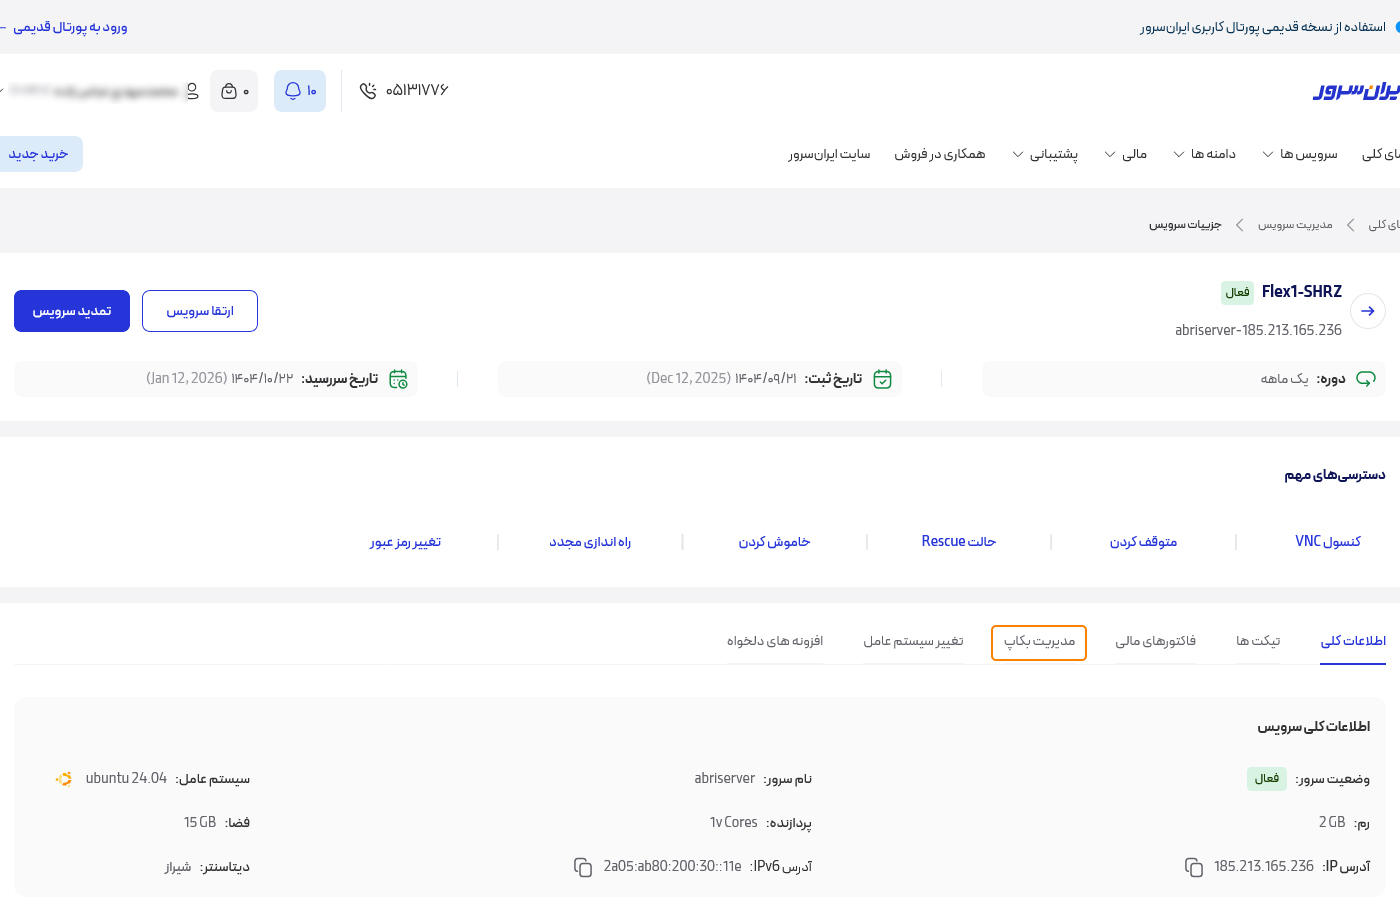Expand the سرویس ها menu

point(1300,153)
